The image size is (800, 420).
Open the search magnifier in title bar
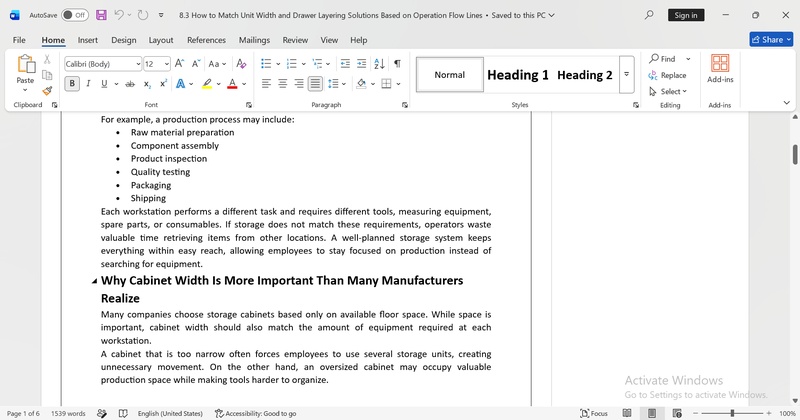(649, 15)
